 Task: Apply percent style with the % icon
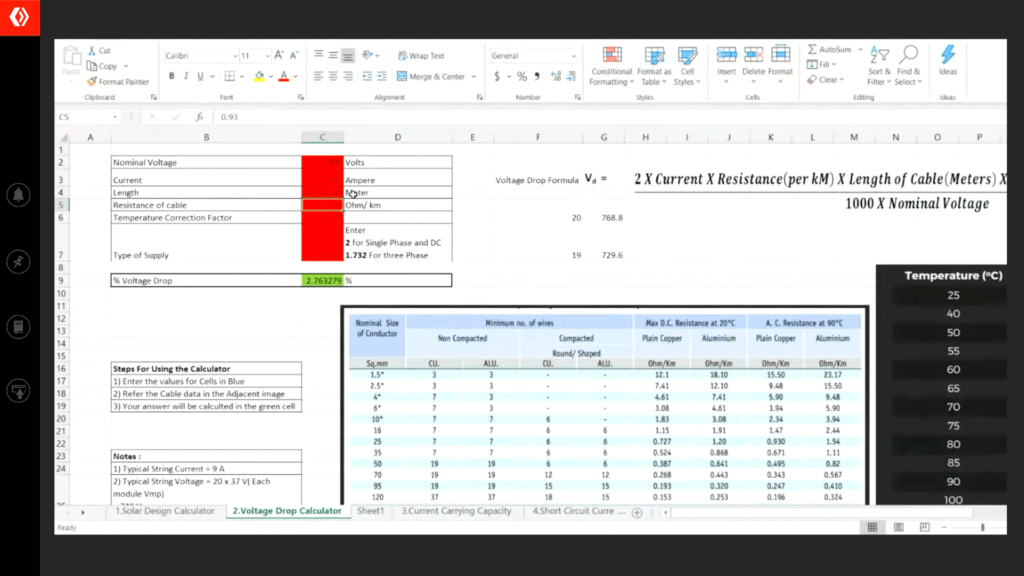[x=521, y=76]
